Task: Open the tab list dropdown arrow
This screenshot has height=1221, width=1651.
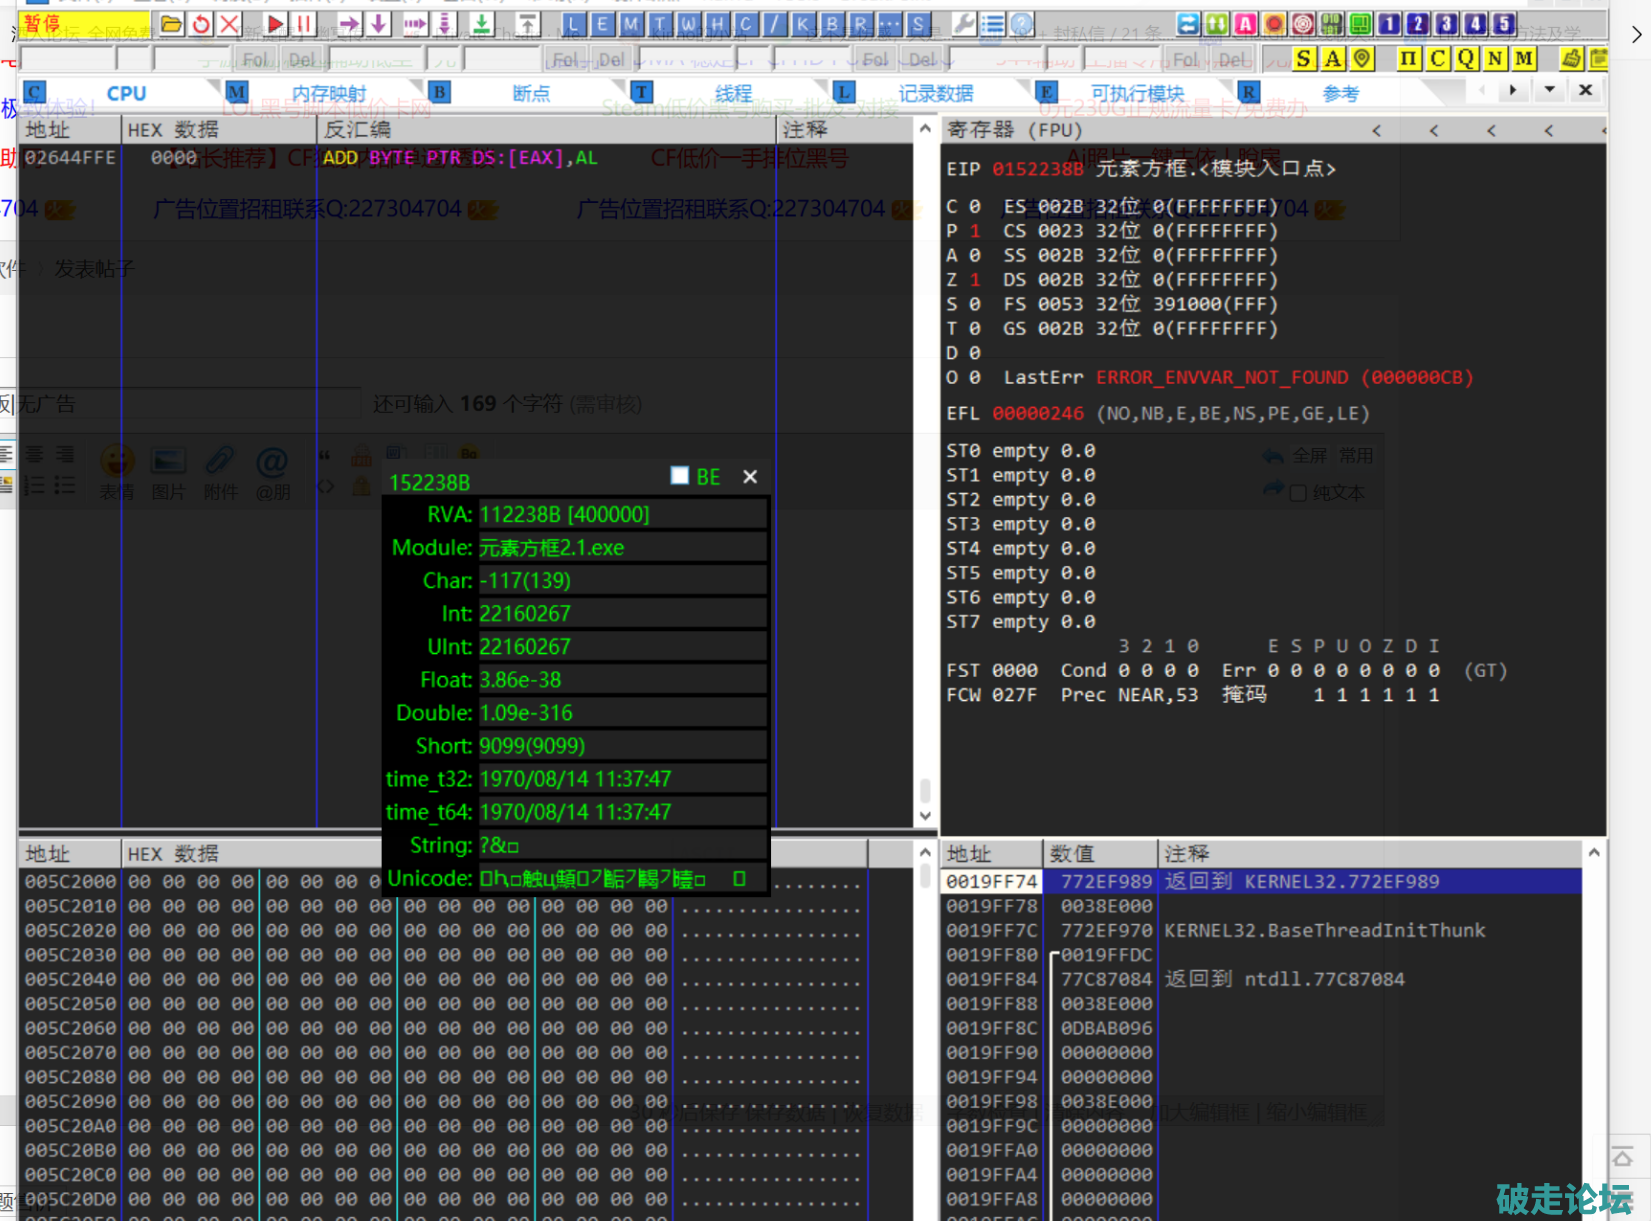Action: pyautogui.click(x=1549, y=90)
